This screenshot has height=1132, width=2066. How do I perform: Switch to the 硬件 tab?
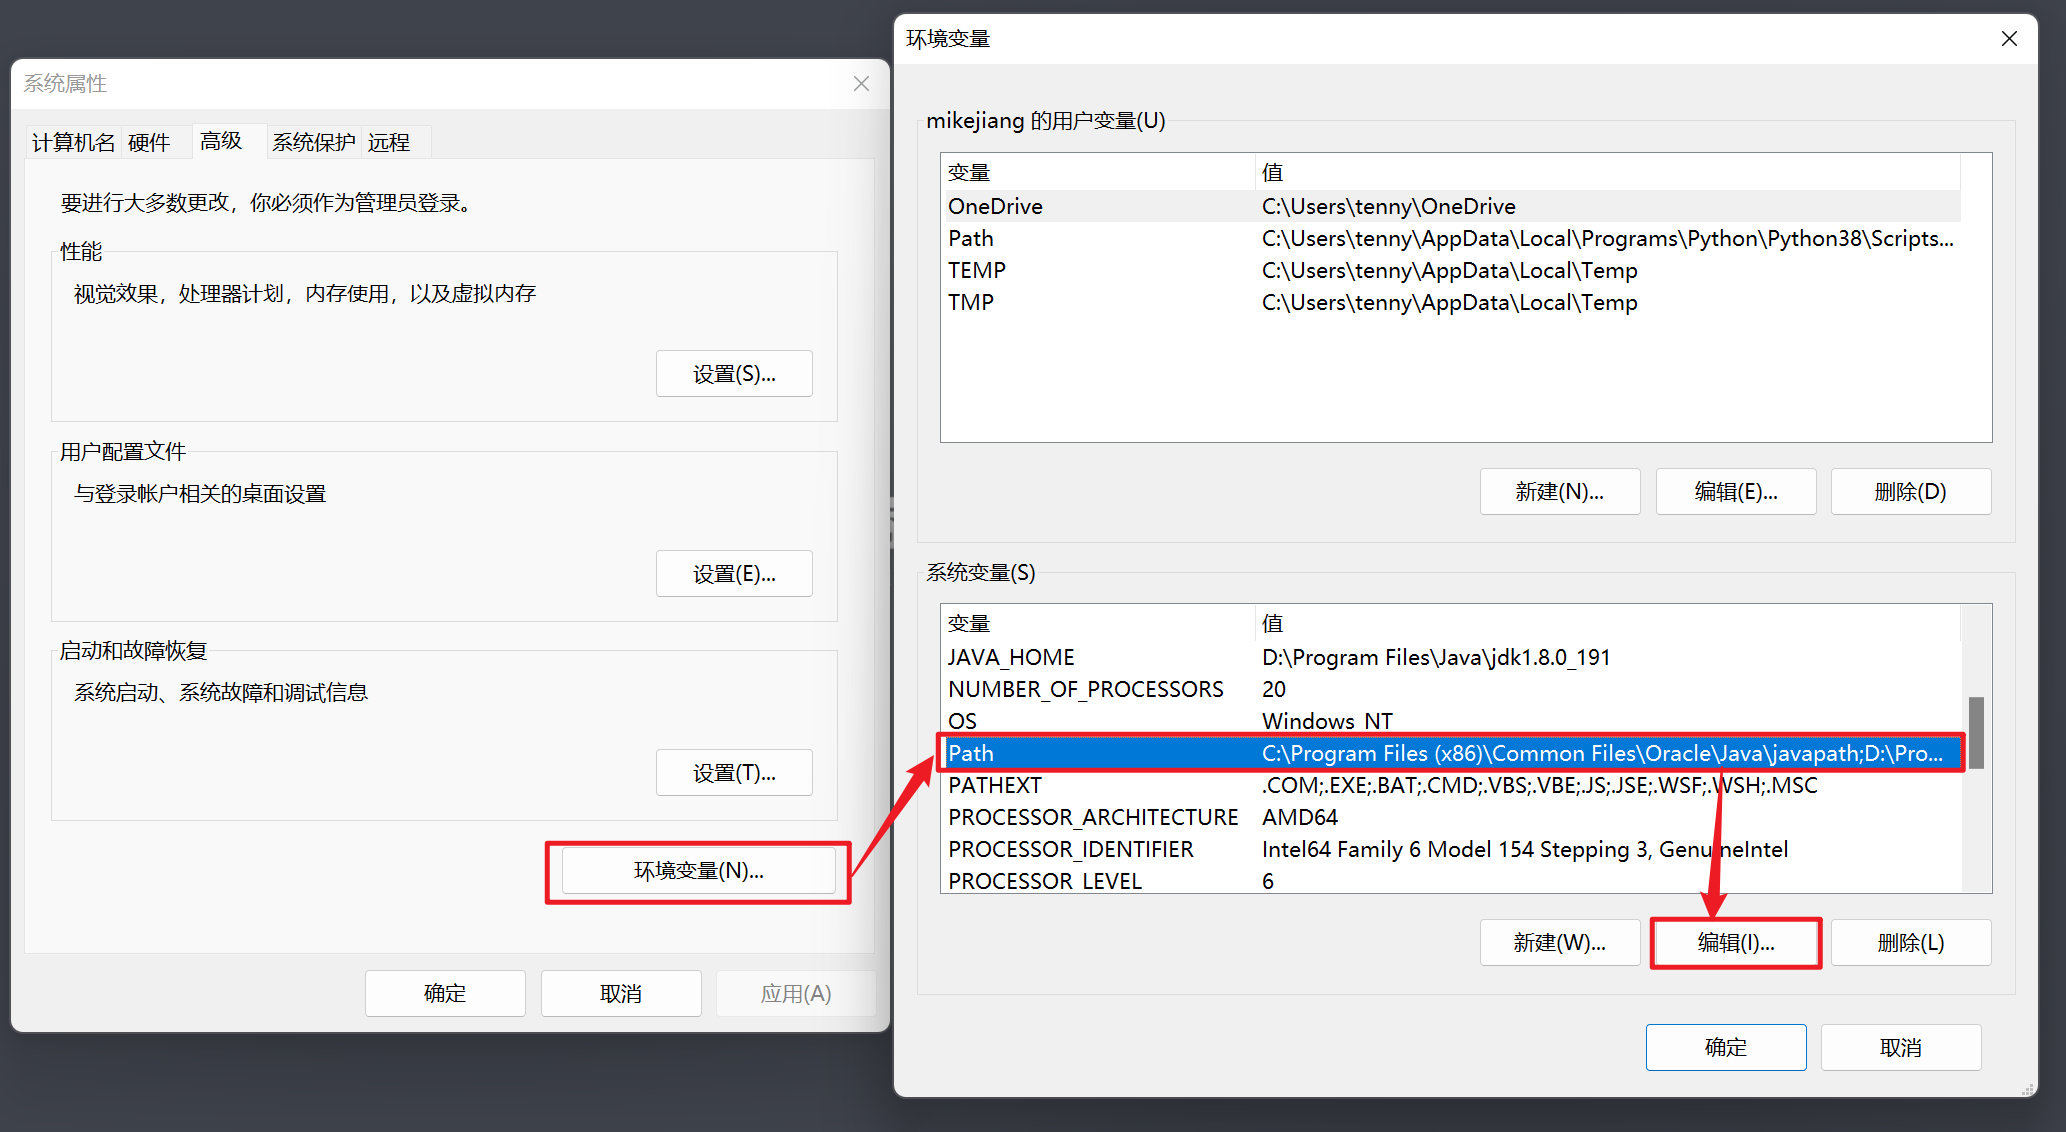[149, 142]
